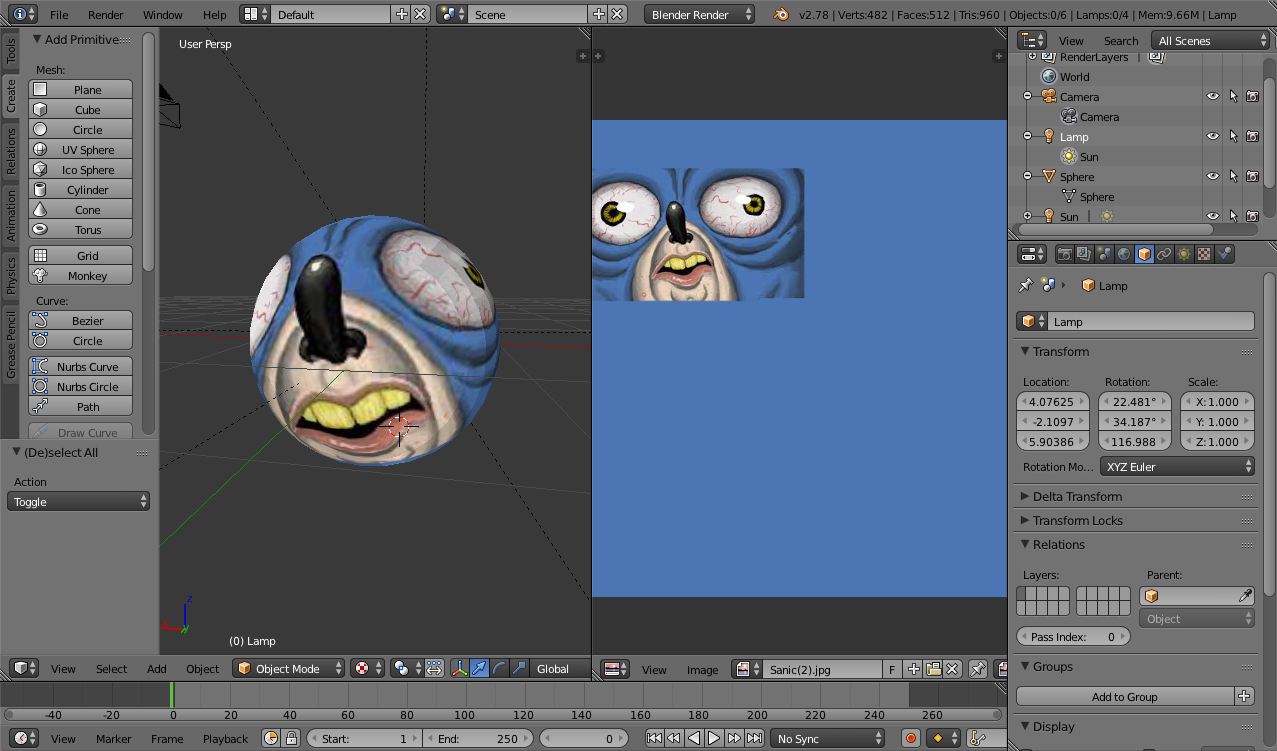Viewport: 1277px width, 751px height.
Task: Click the Add to Group button
Action: 1124,697
